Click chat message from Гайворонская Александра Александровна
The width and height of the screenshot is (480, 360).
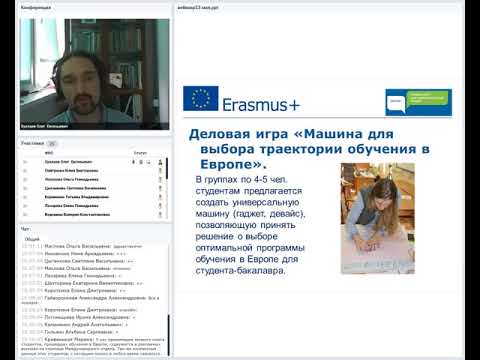pyautogui.click(x=91, y=300)
